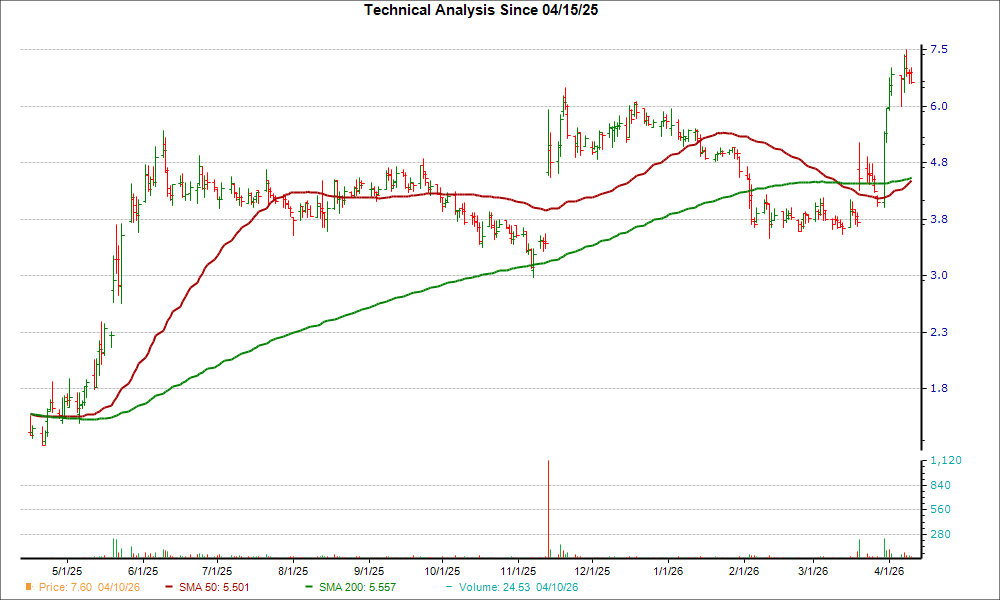Image resolution: width=1000 pixels, height=600 pixels.
Task: Expand the 12/1/25 date label
Action: [595, 568]
